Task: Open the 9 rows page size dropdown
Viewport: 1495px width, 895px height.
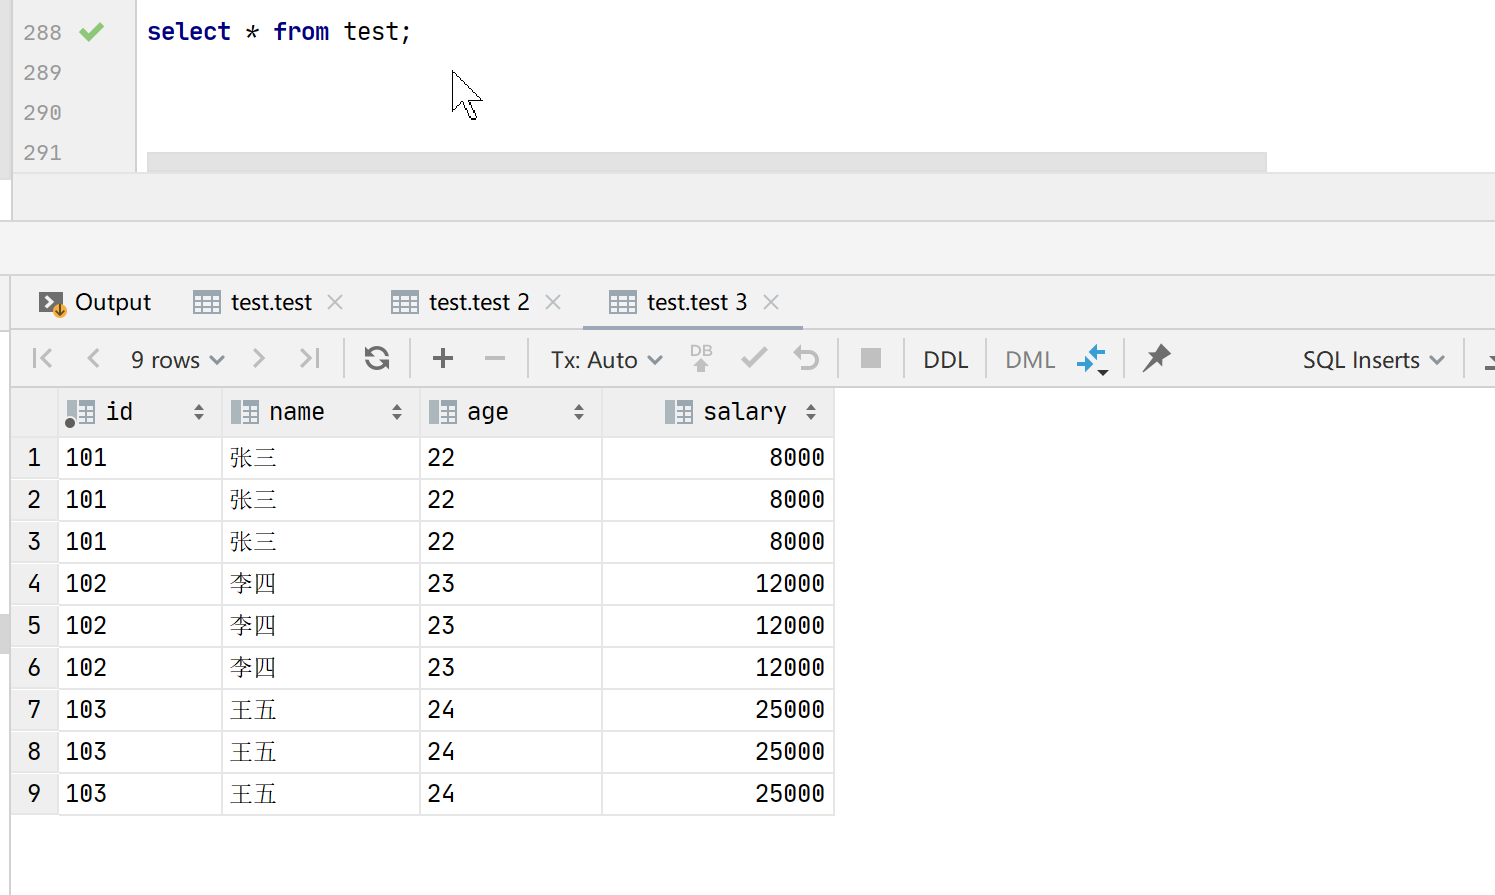Action: pos(177,360)
